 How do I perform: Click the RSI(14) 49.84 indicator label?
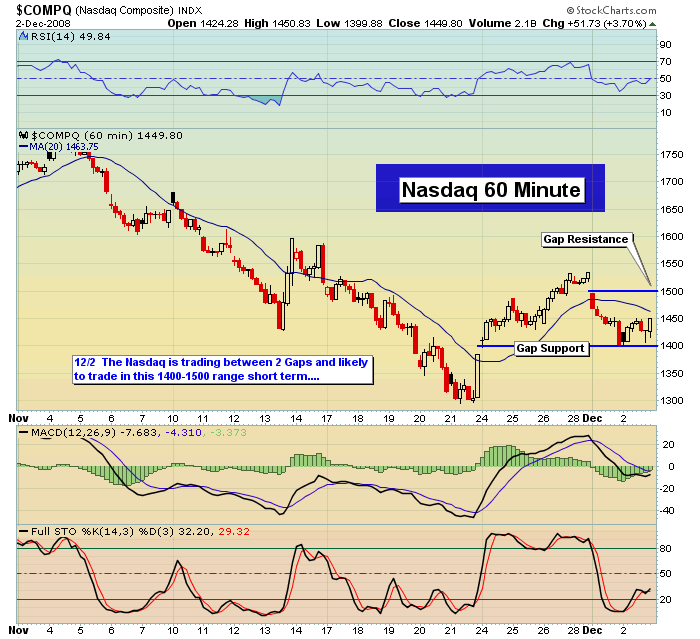(x=71, y=37)
